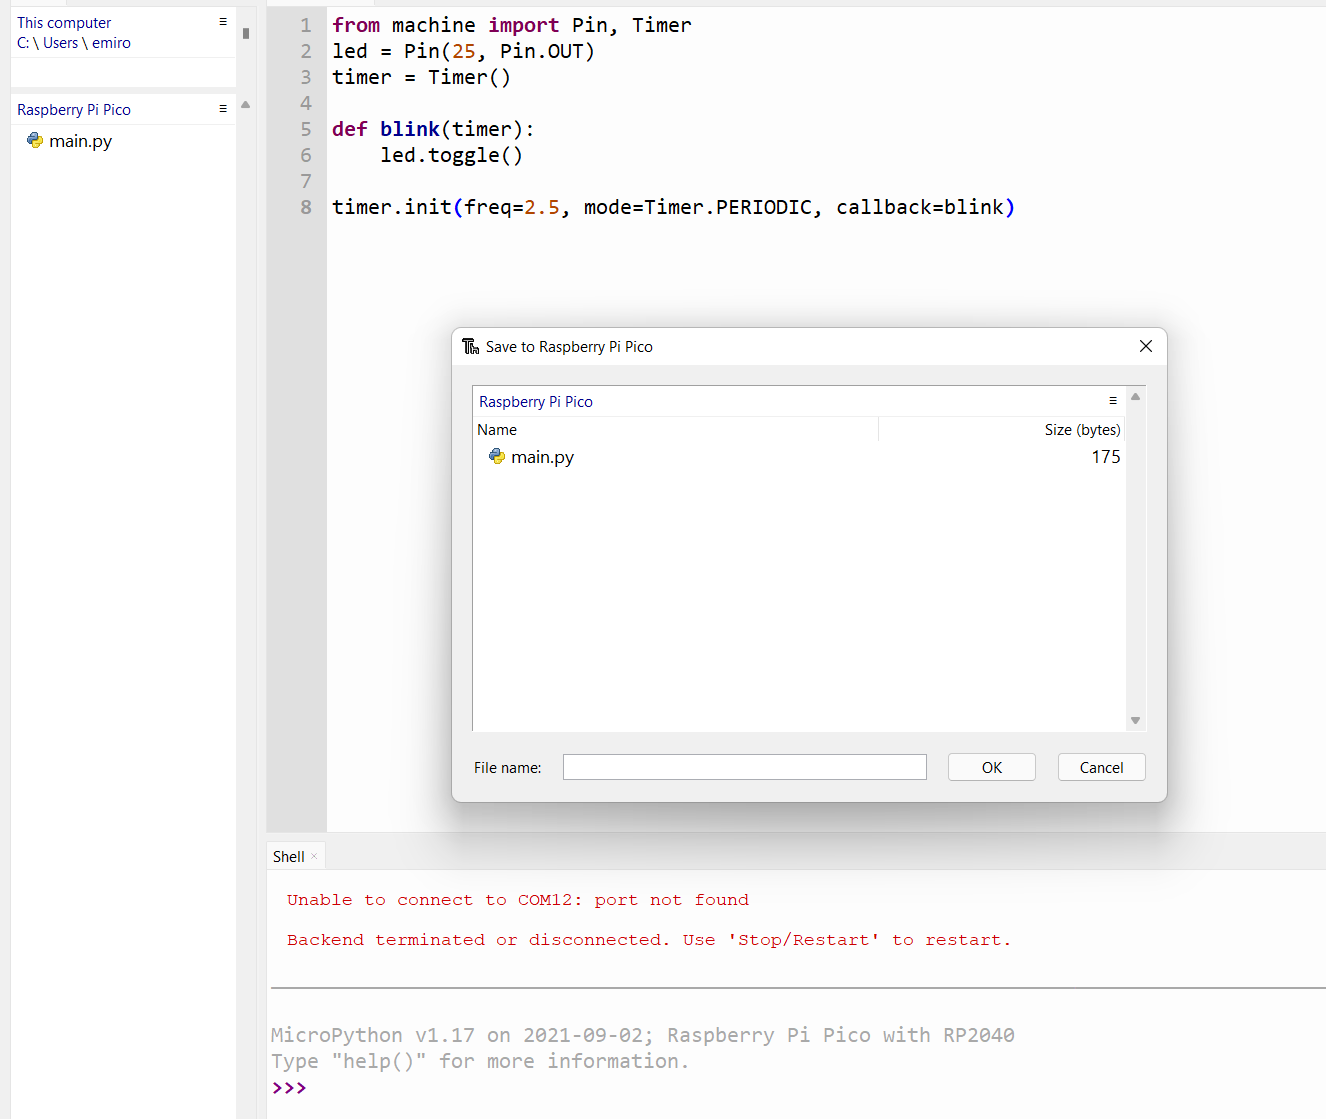
Task: Click the sidebar Pico panel scroll-up arrow
Action: (245, 104)
